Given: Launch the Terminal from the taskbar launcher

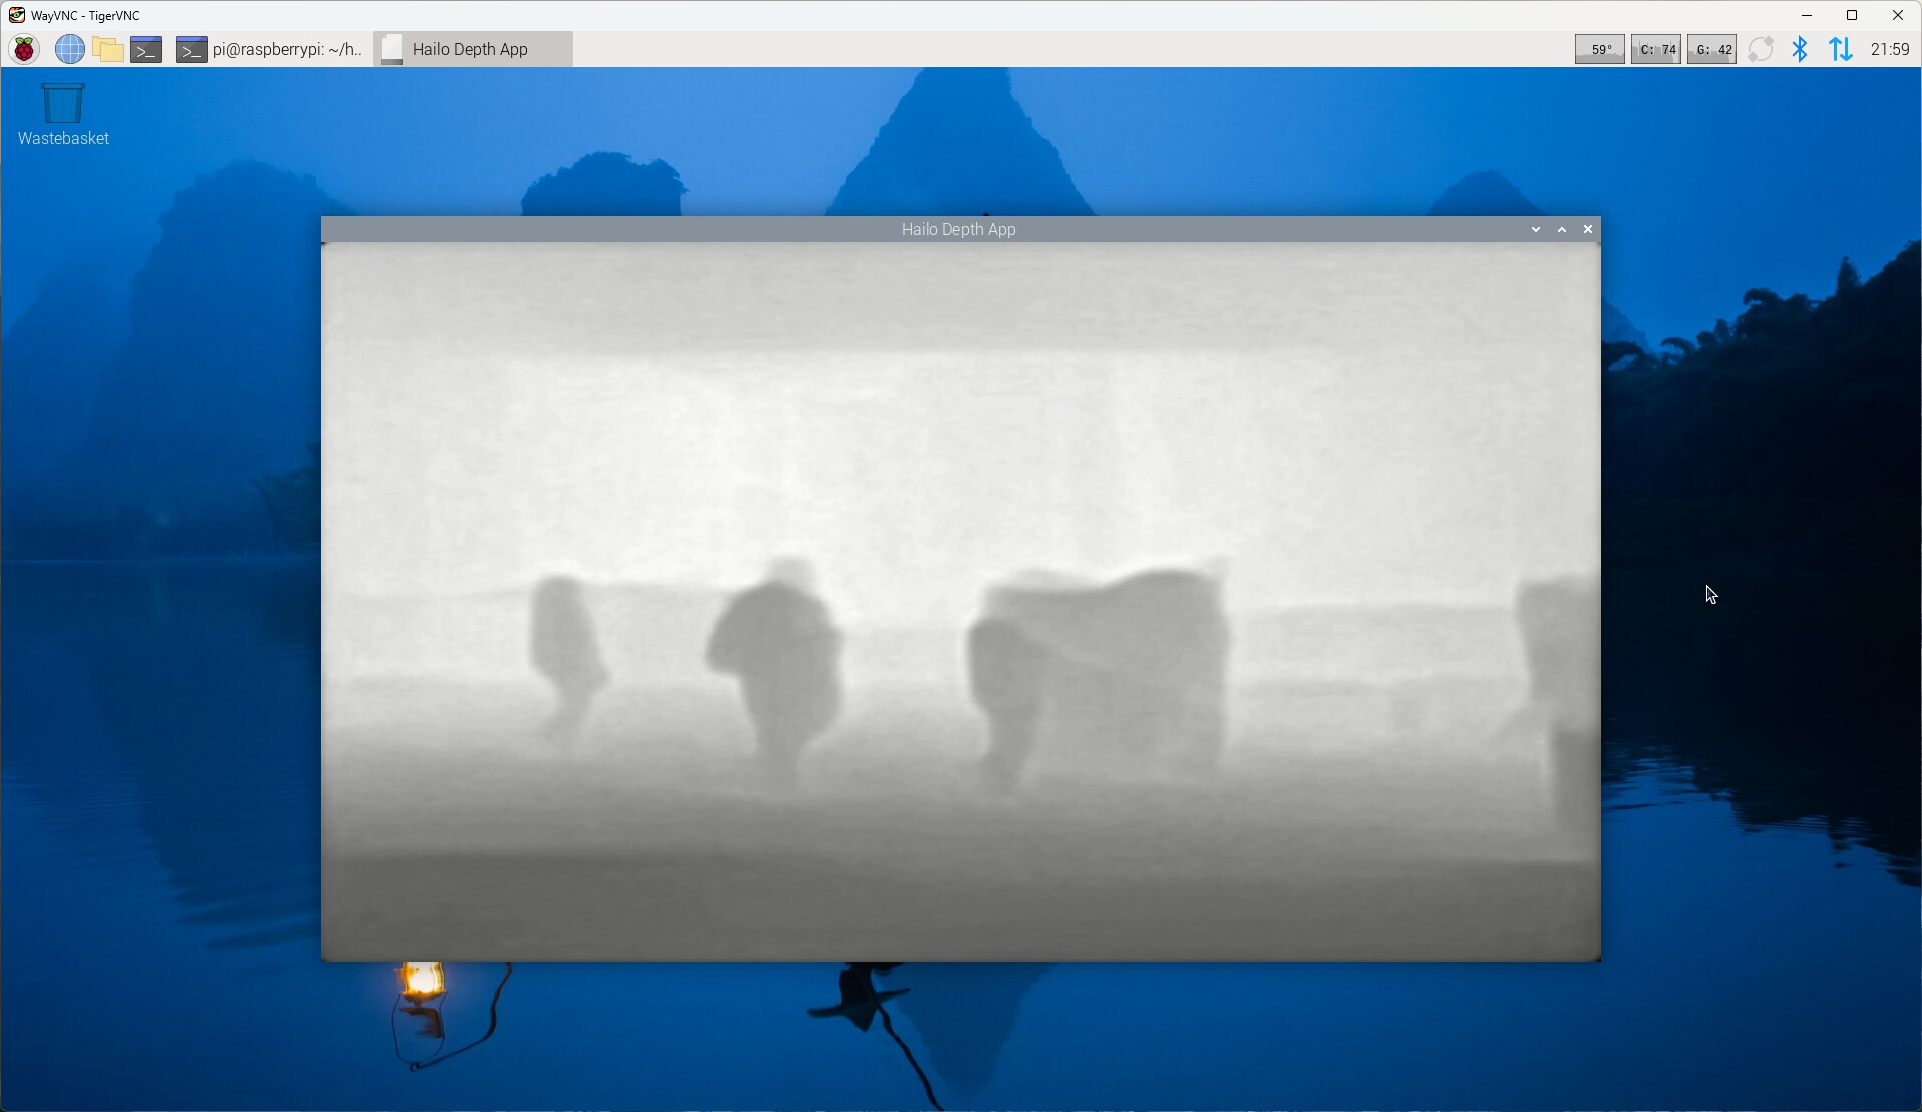Looking at the screenshot, I should 146,49.
